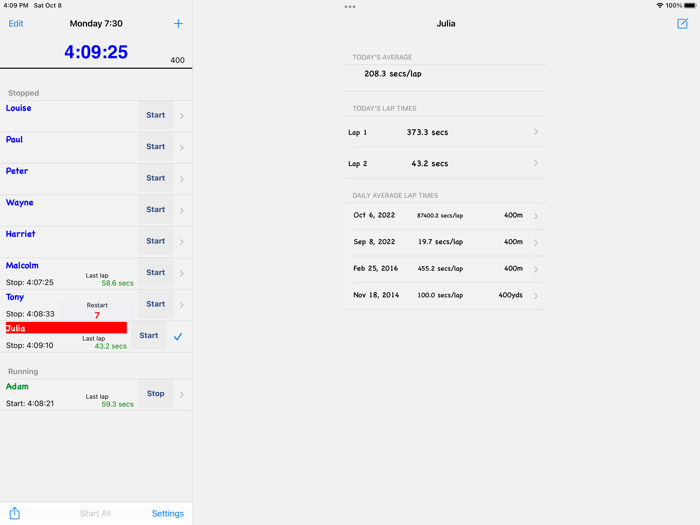Start Wayne's timer
The image size is (700, 525).
(x=155, y=209)
